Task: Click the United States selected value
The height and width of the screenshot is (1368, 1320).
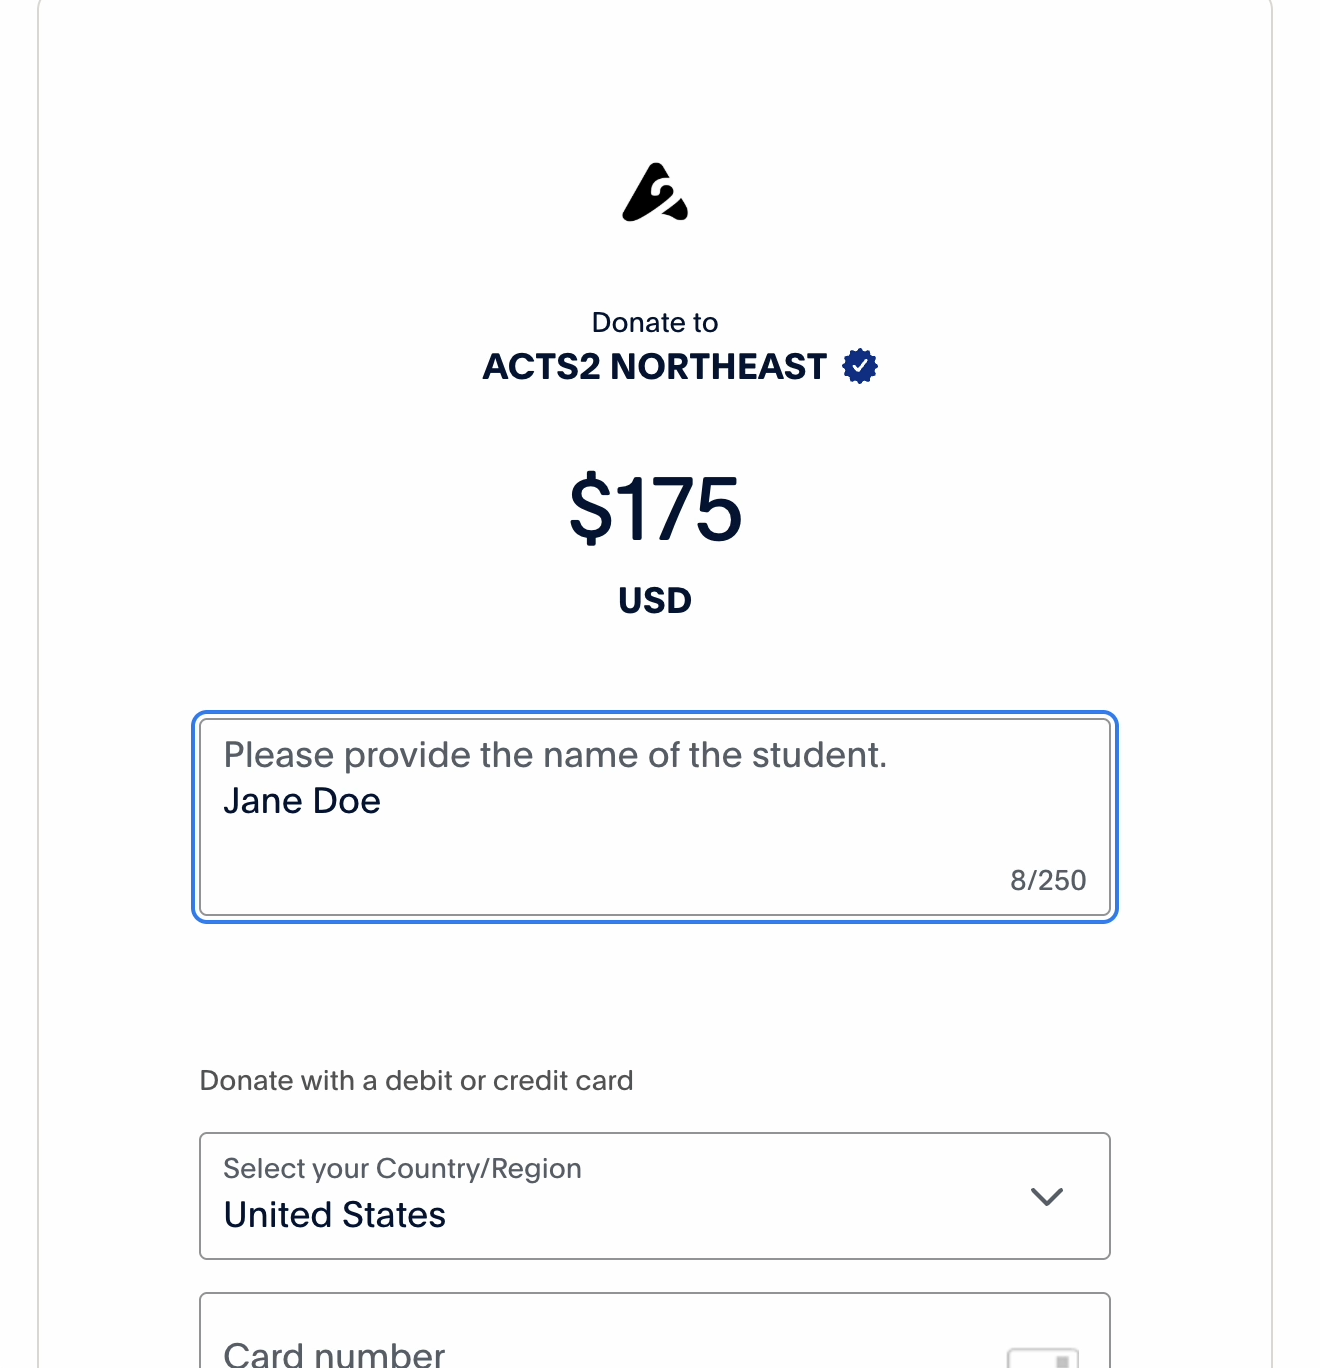Action: click(x=335, y=1215)
